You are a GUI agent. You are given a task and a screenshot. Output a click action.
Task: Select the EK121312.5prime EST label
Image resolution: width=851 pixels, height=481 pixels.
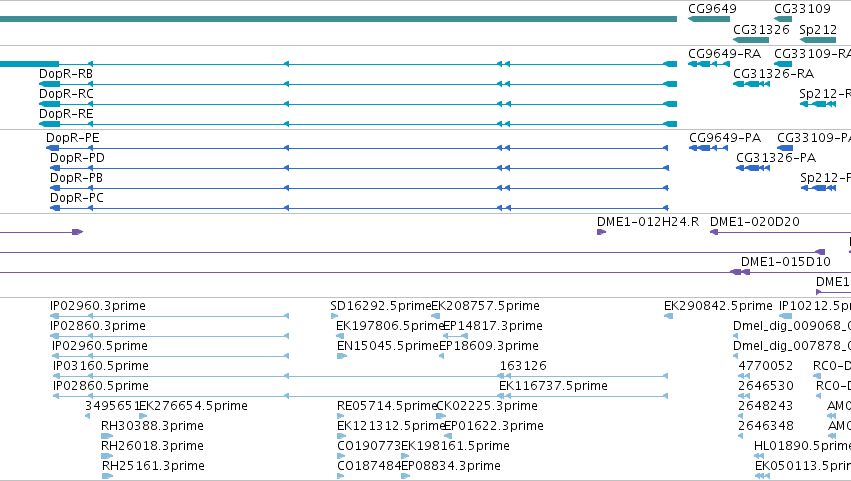click(391, 426)
